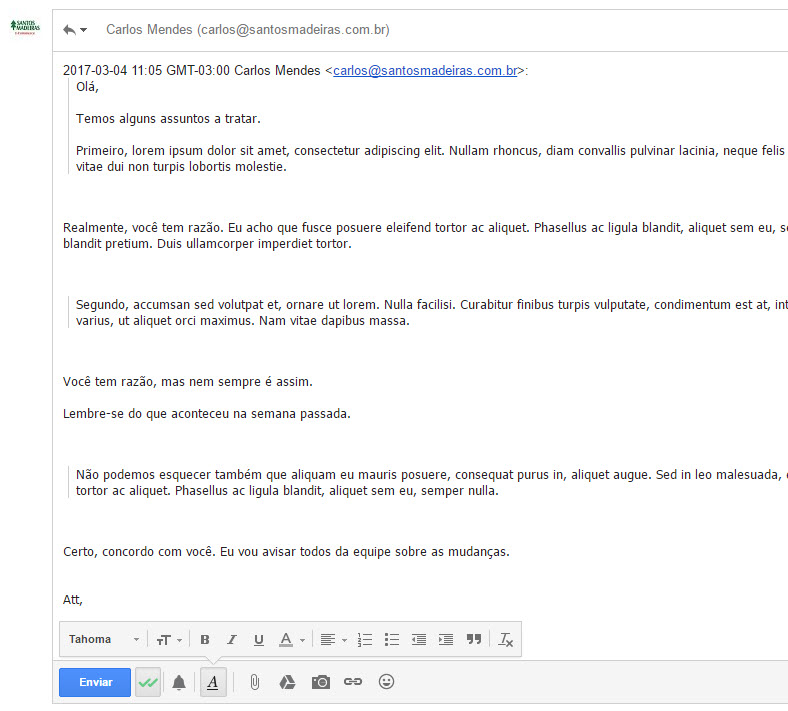Apply italic formatting
Image resolution: width=788 pixels, height=711 pixels.
(x=232, y=640)
